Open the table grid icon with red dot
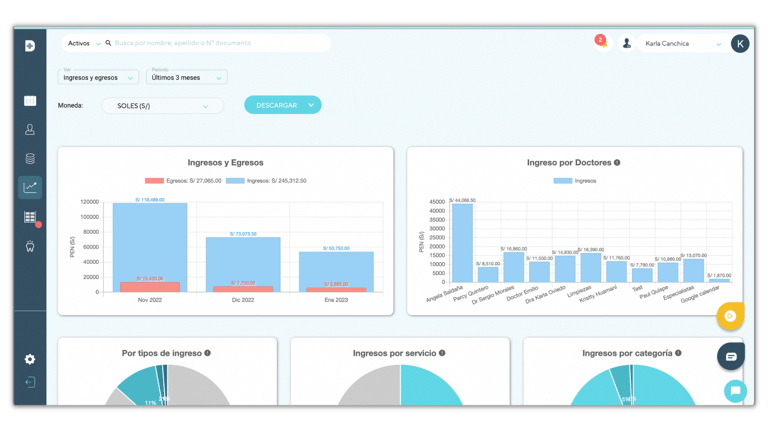Image resolution: width=768 pixels, height=432 pixels. (x=30, y=217)
